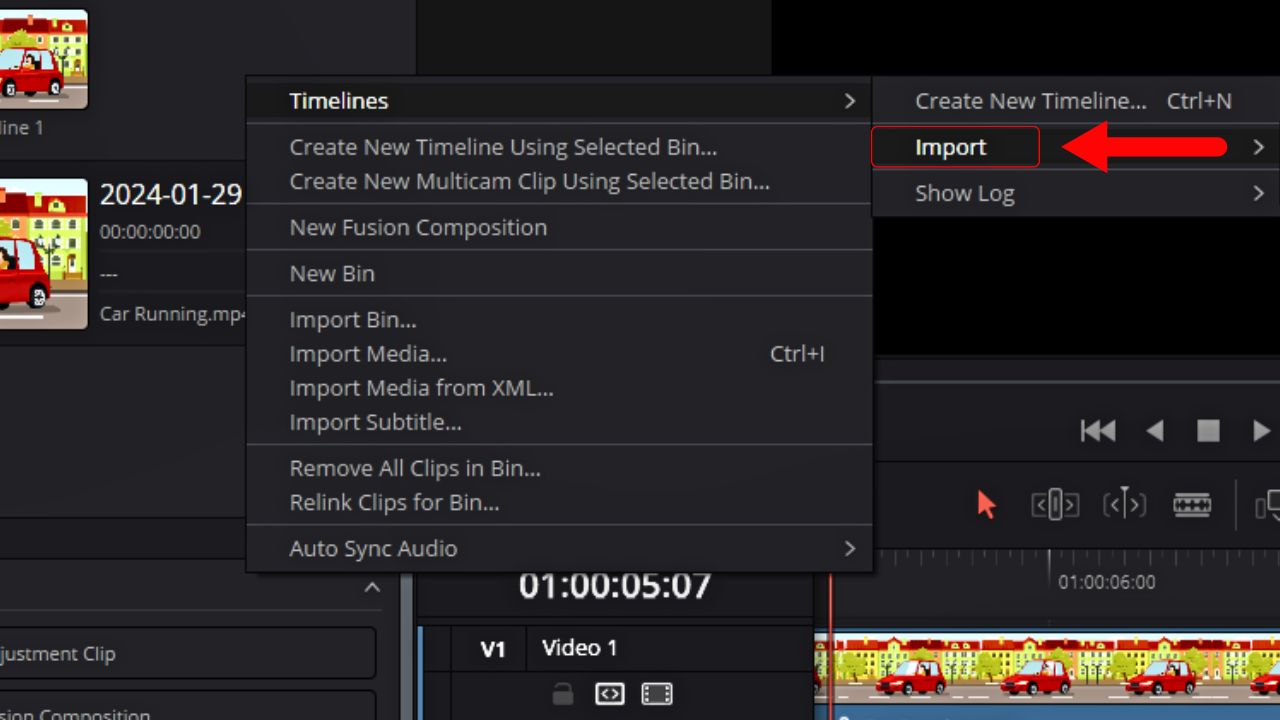Select New Bin from the context menu

coord(331,273)
